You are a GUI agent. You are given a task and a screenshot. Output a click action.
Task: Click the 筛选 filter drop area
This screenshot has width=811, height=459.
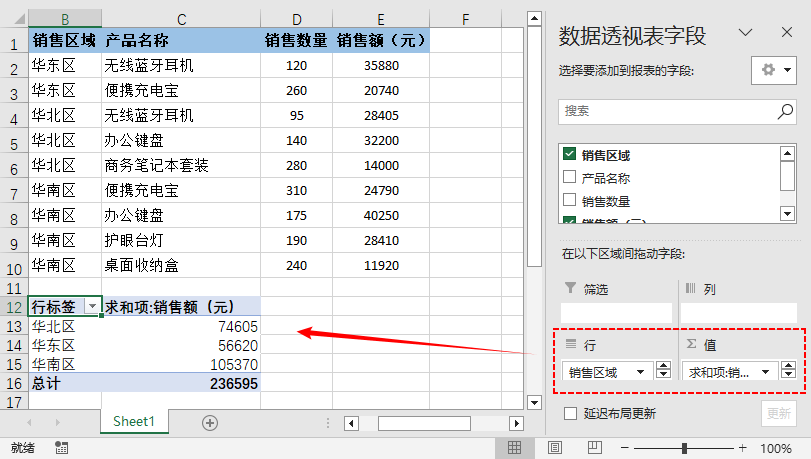point(617,313)
